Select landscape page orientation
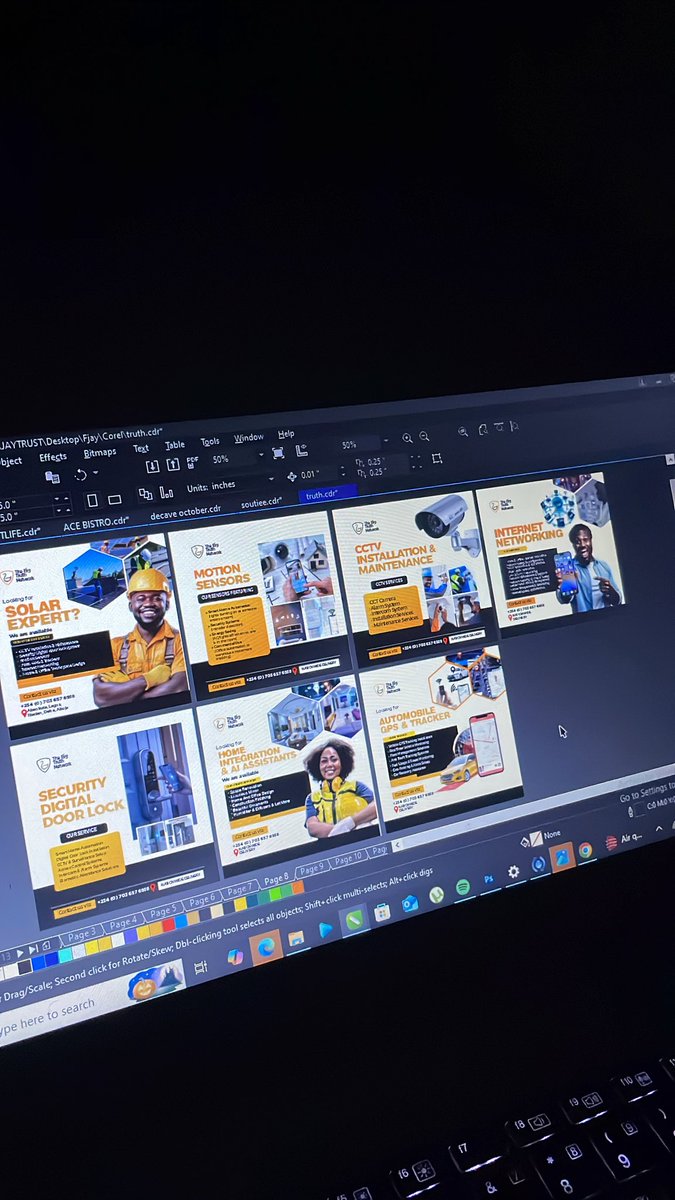The image size is (675, 1200). tap(114, 498)
